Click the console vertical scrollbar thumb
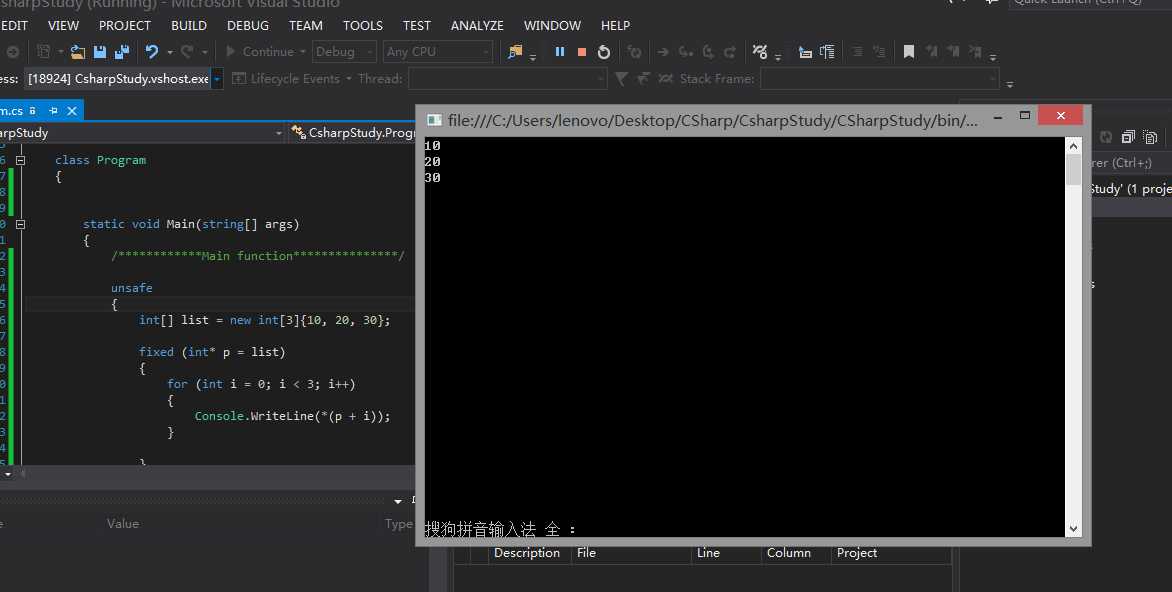Viewport: 1172px width, 592px height. (x=1073, y=170)
